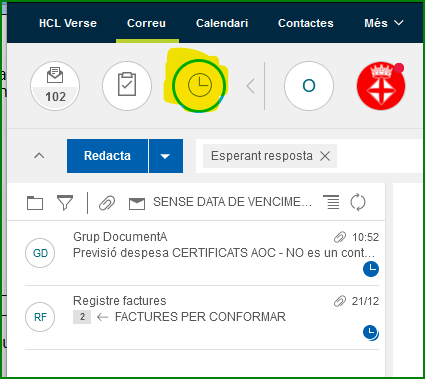425x379 pixels.
Task: Open the folders icon
Action: point(35,203)
